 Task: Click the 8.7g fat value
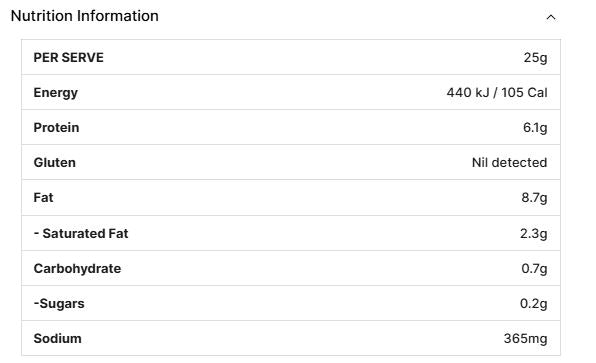pos(534,198)
